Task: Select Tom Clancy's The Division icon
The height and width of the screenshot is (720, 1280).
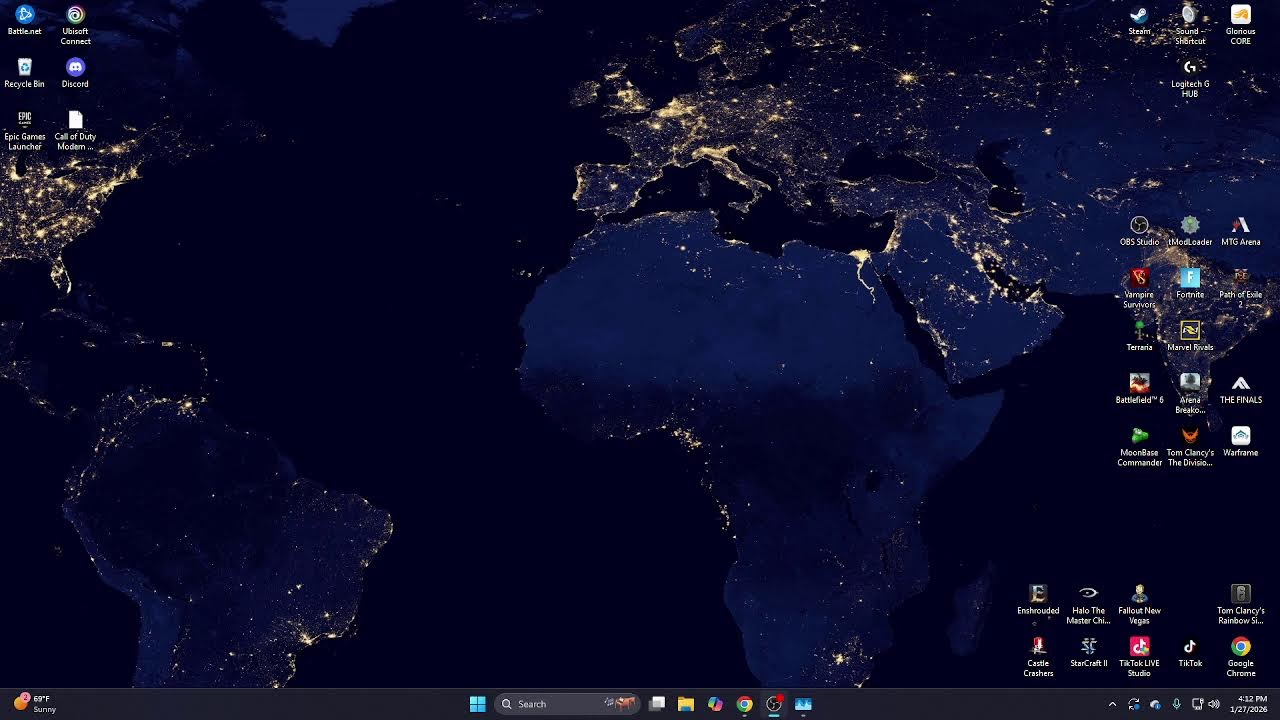Action: point(1189,446)
